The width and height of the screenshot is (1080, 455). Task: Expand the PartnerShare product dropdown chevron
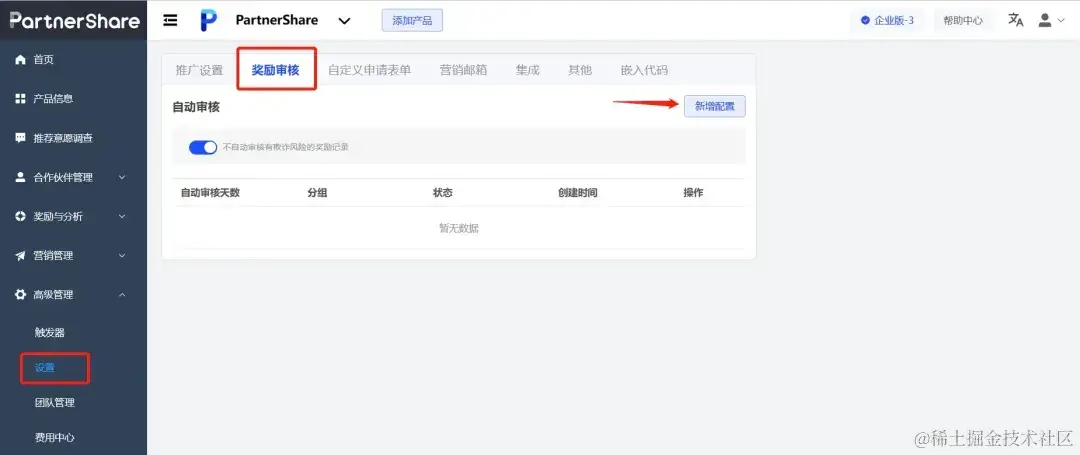click(x=344, y=21)
